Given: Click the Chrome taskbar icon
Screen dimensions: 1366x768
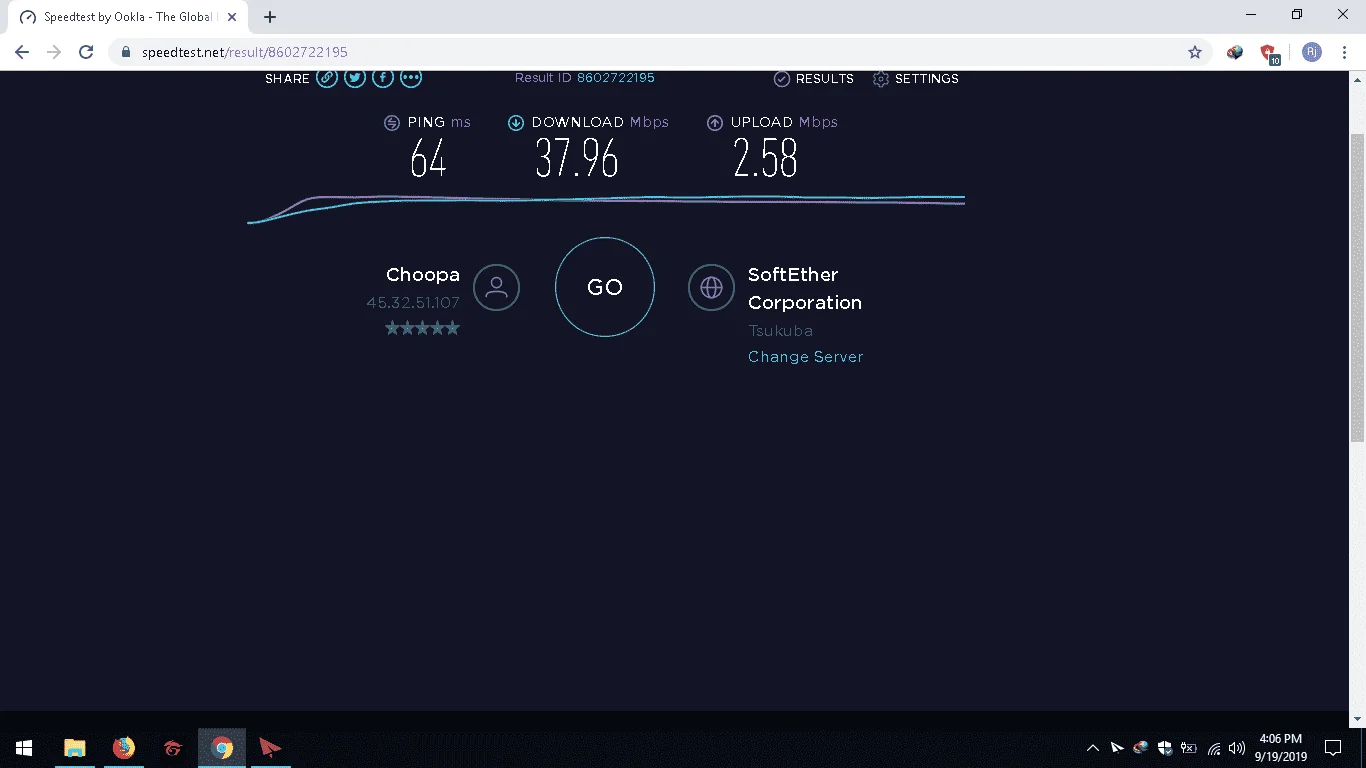Looking at the screenshot, I should click(x=222, y=748).
